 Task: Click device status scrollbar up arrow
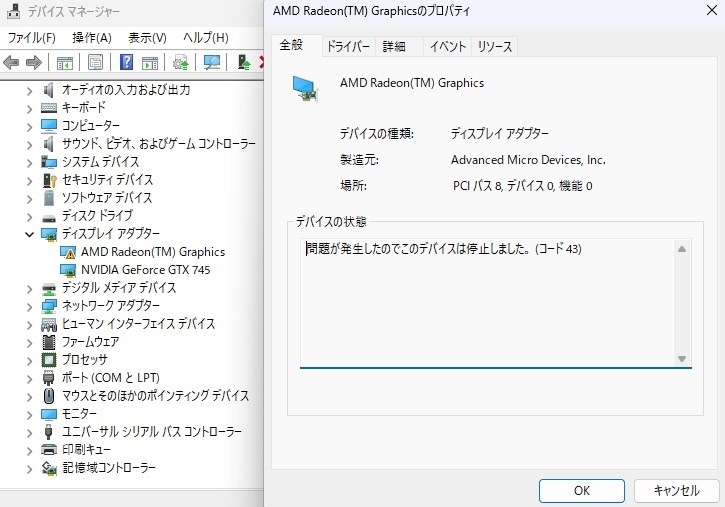point(682,249)
